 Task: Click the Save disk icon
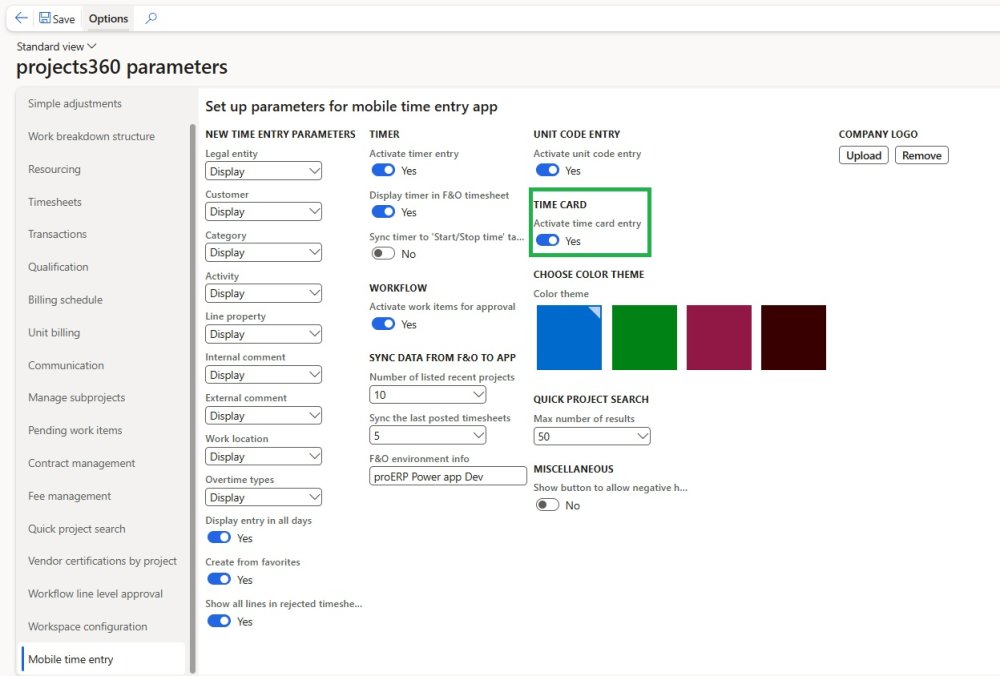pos(45,18)
